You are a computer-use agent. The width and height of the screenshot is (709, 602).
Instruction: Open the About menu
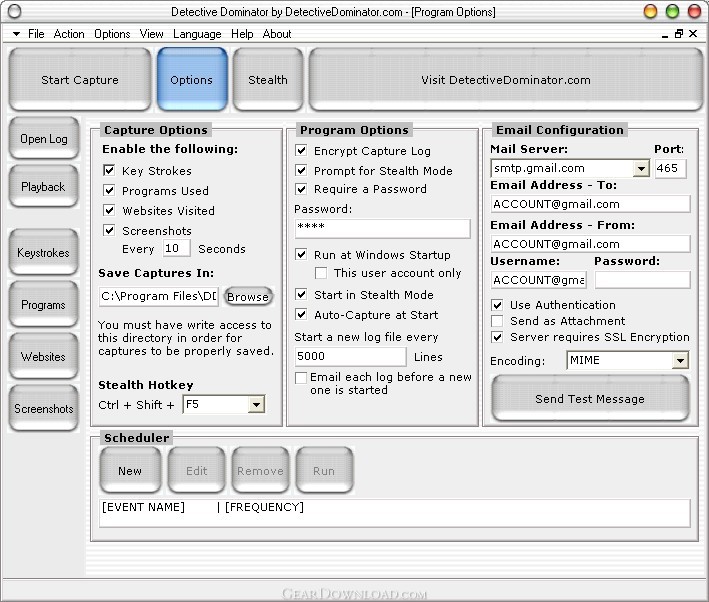[277, 34]
